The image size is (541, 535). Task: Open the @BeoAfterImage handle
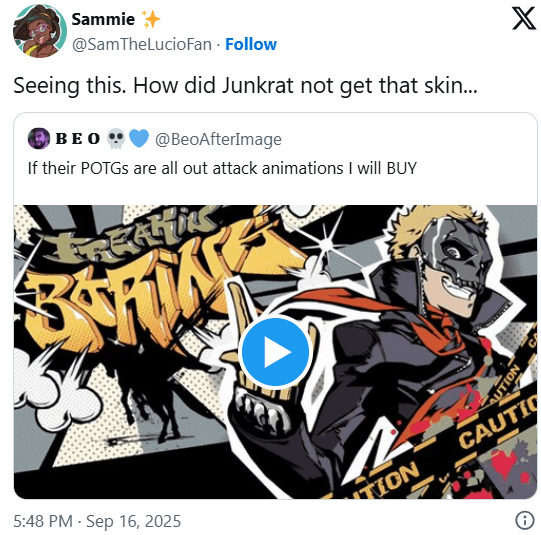coord(218,139)
